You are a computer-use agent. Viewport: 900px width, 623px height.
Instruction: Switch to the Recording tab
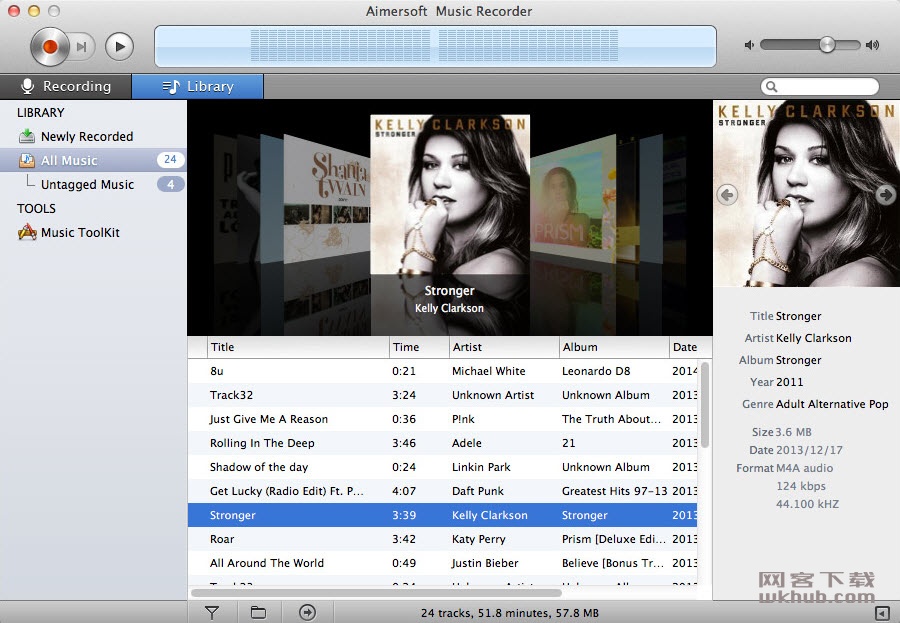tap(65, 86)
